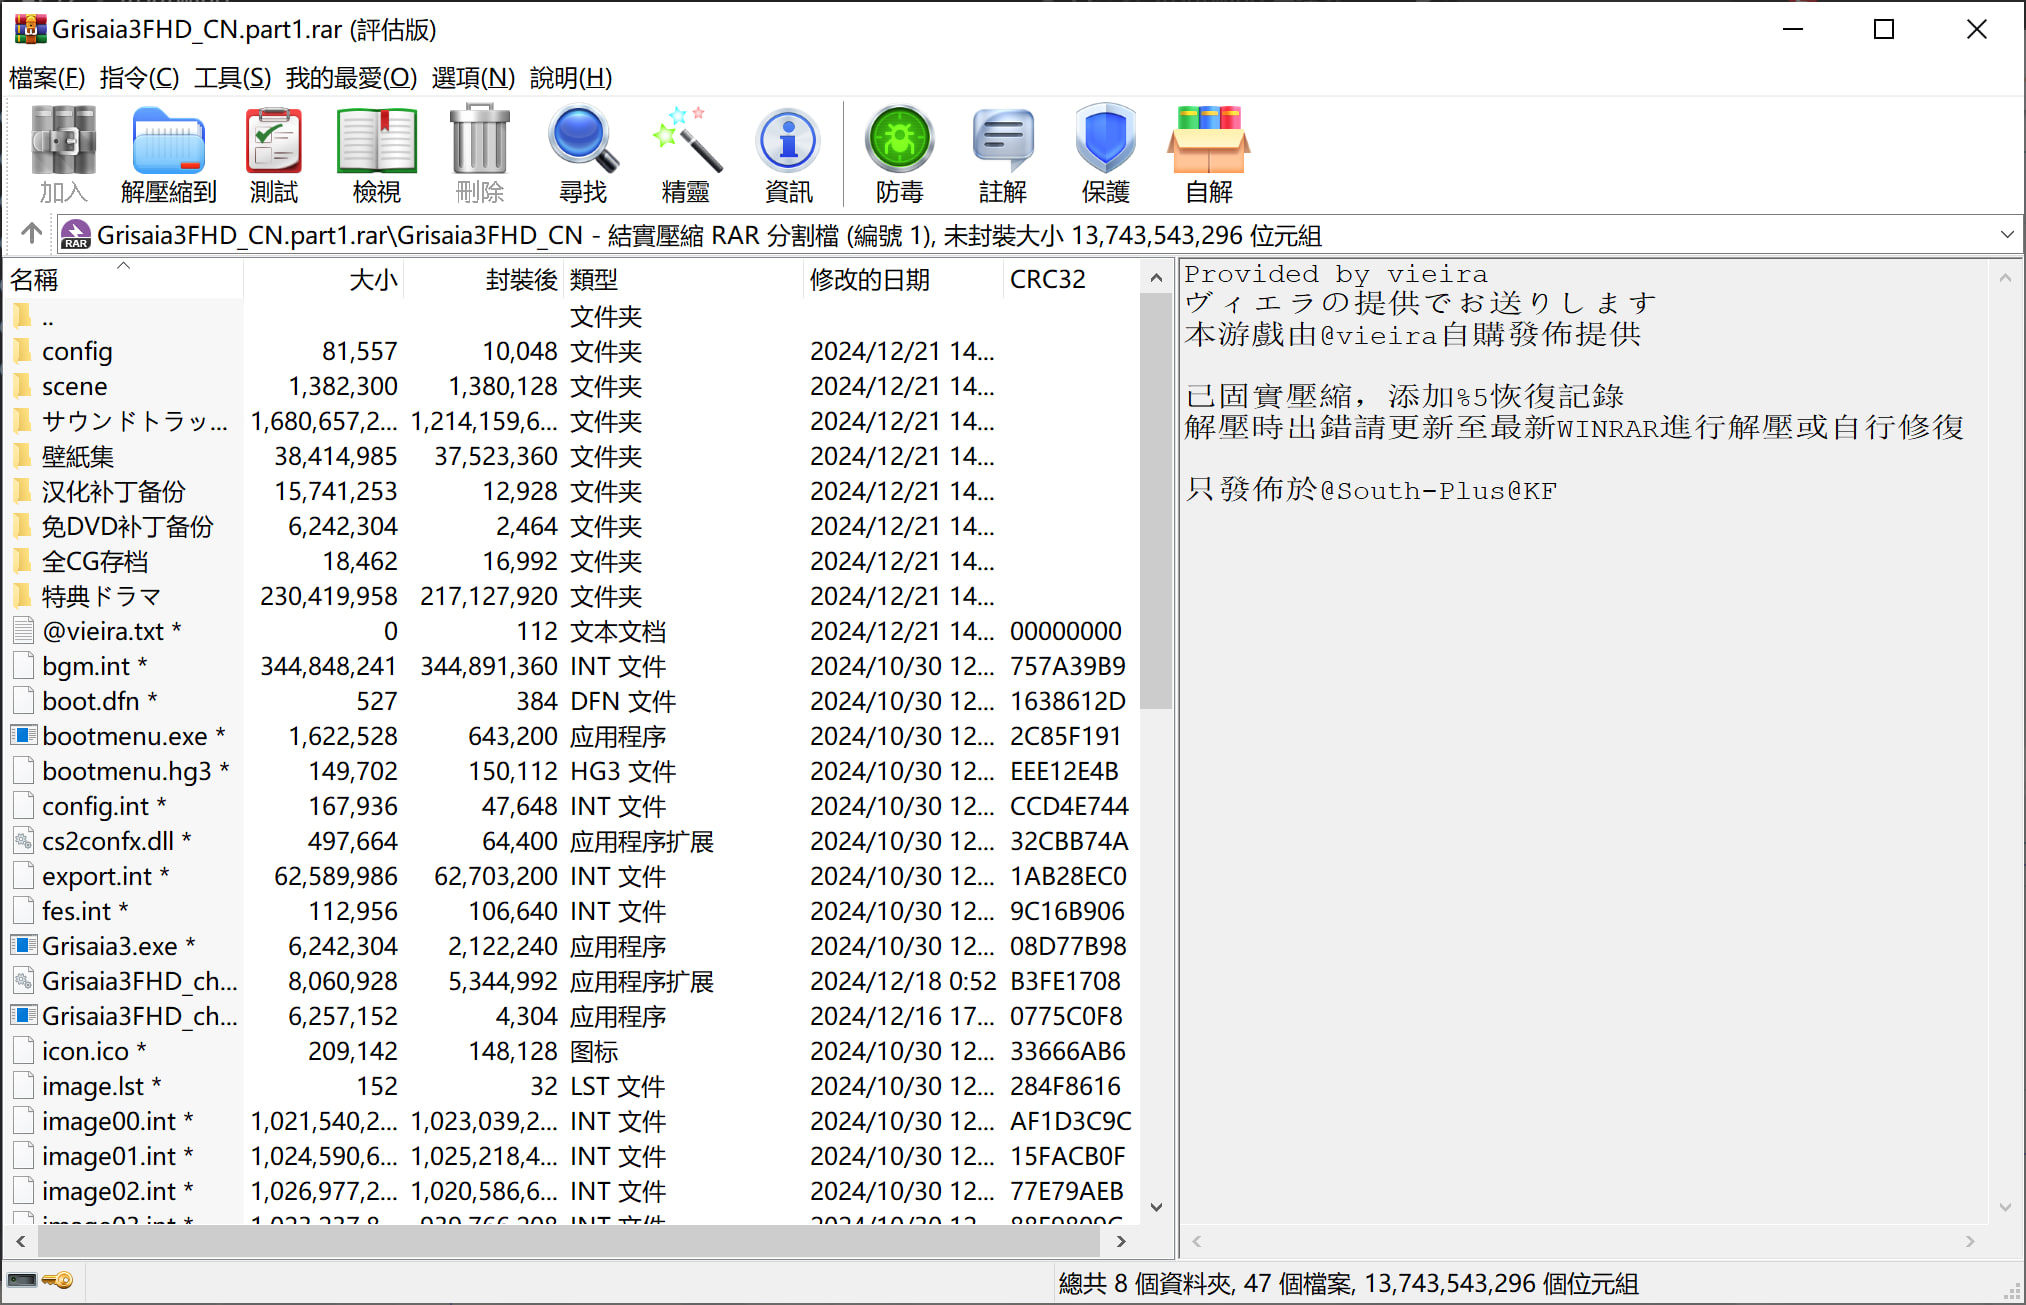Click the SFX (自解) toolbar icon
This screenshot has width=2026, height=1305.
[x=1208, y=153]
